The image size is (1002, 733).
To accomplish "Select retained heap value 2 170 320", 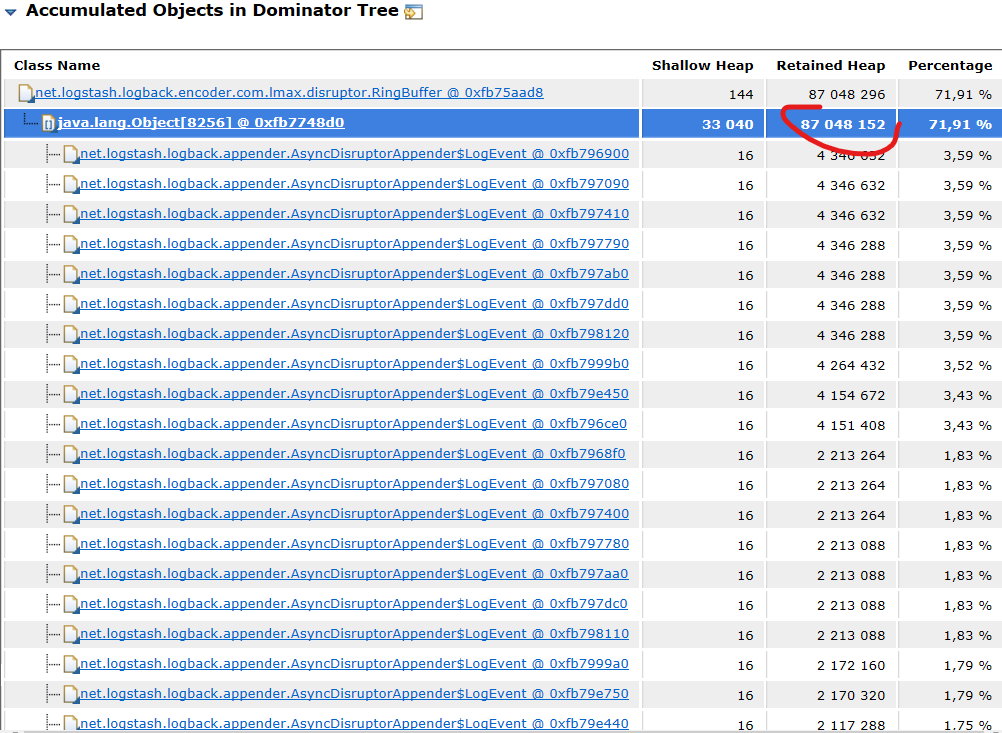I will (x=851, y=696).
